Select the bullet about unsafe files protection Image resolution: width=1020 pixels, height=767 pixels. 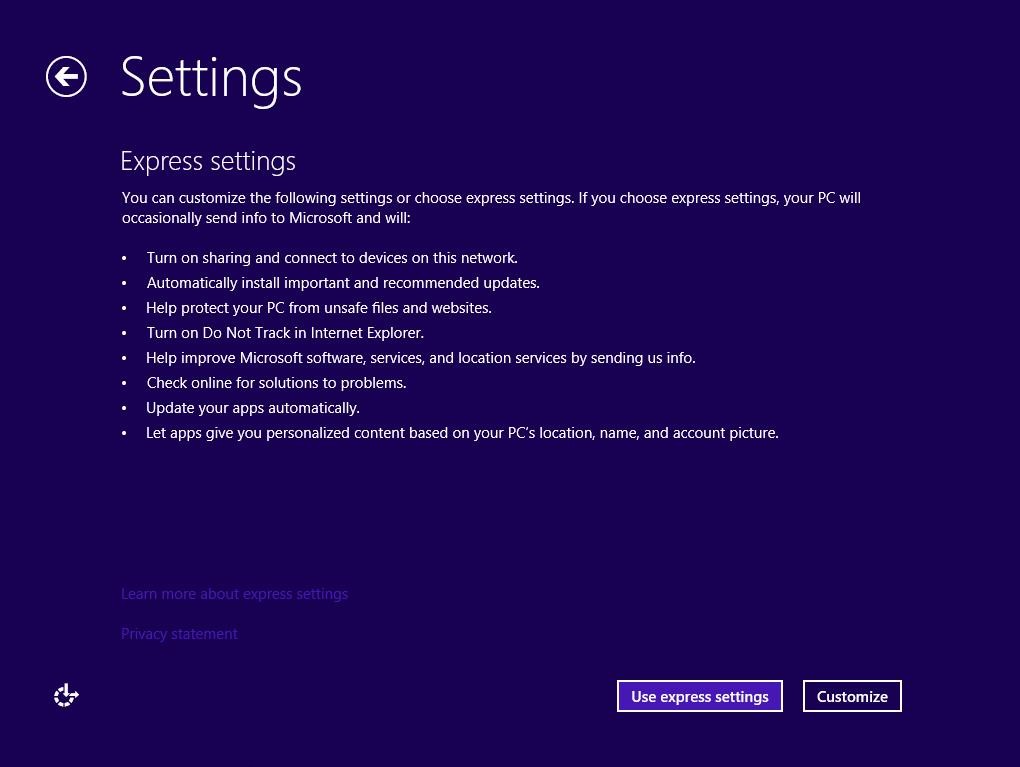pyautogui.click(x=319, y=307)
